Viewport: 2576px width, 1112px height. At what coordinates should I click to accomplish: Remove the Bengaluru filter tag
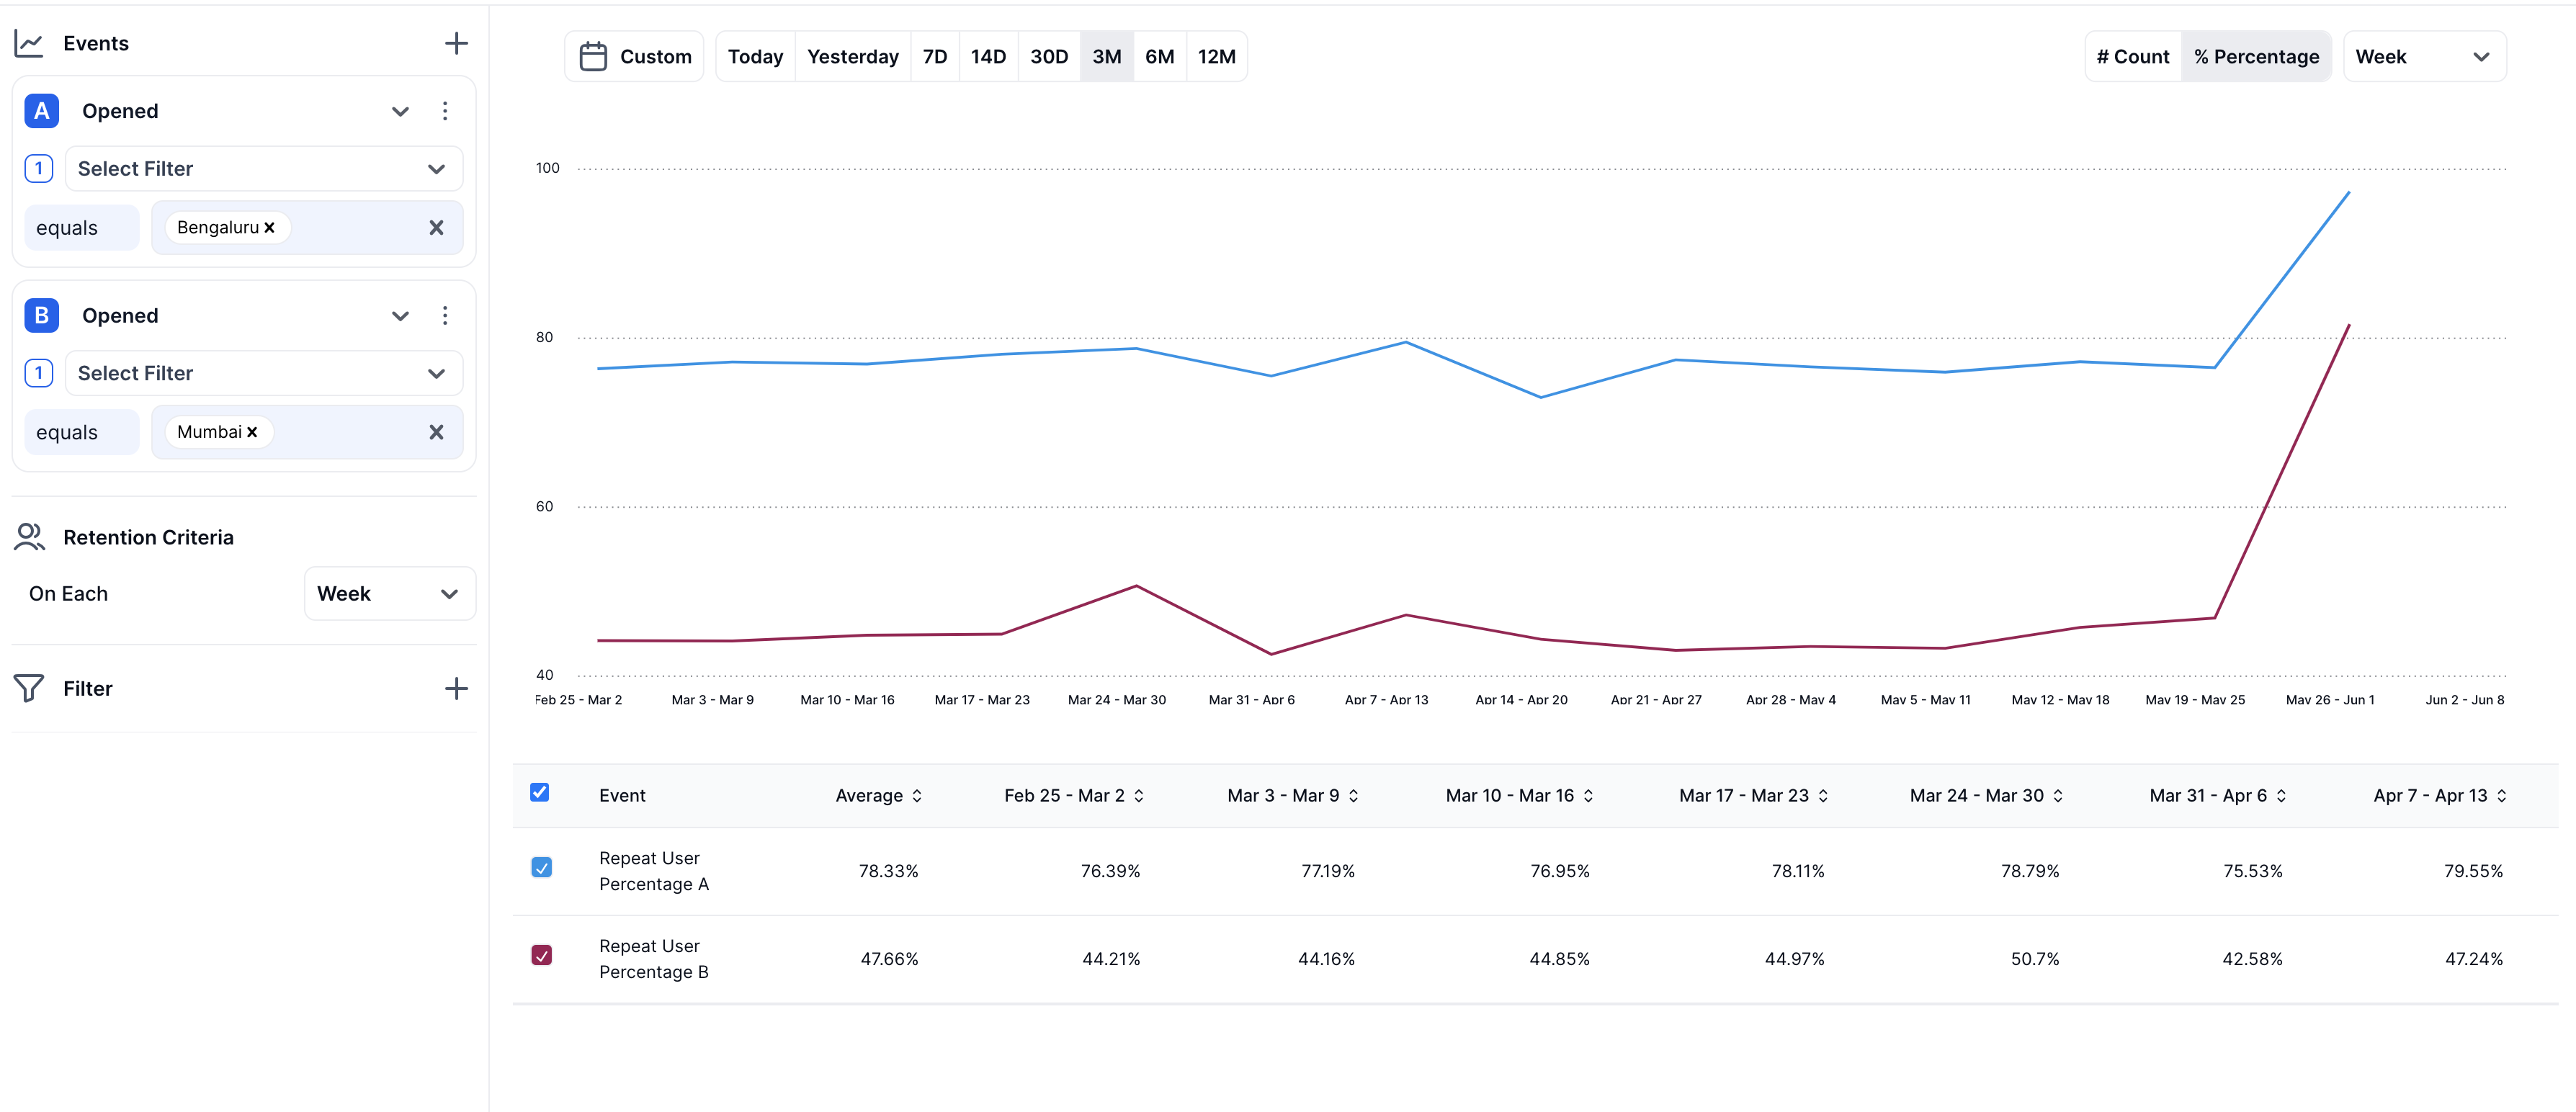pos(269,228)
